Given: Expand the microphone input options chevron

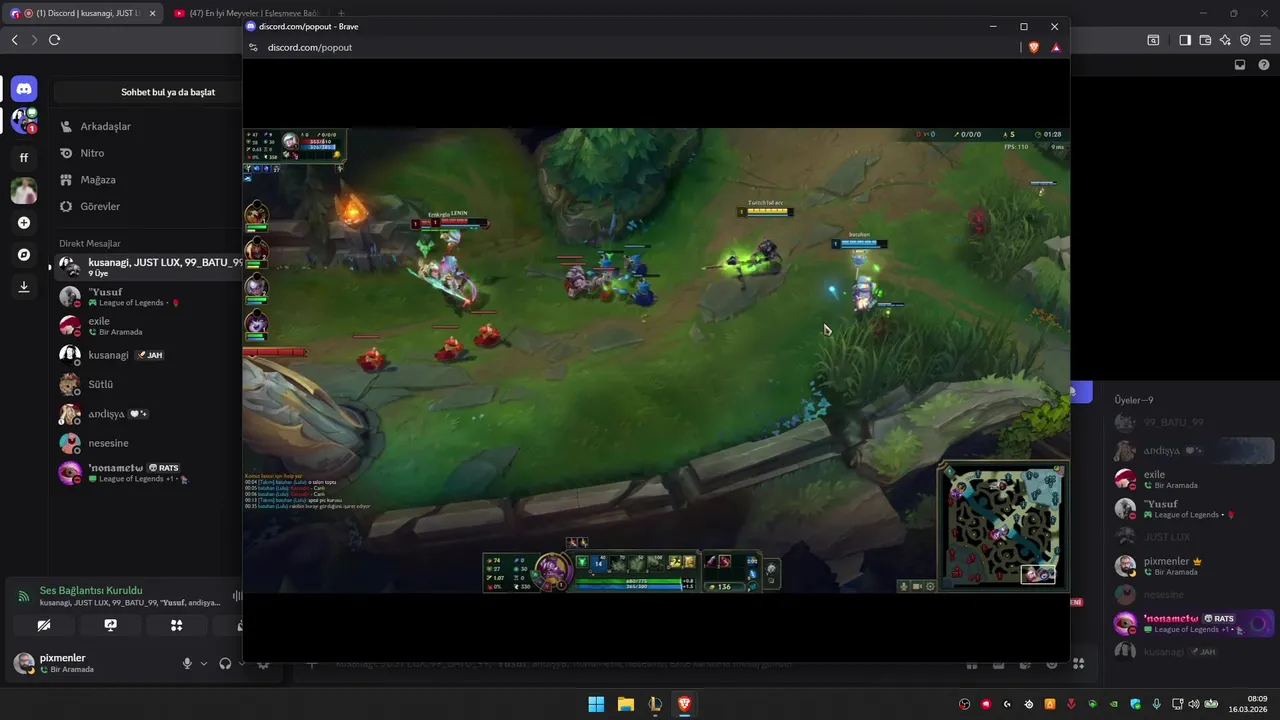Looking at the screenshot, I should click(x=204, y=663).
